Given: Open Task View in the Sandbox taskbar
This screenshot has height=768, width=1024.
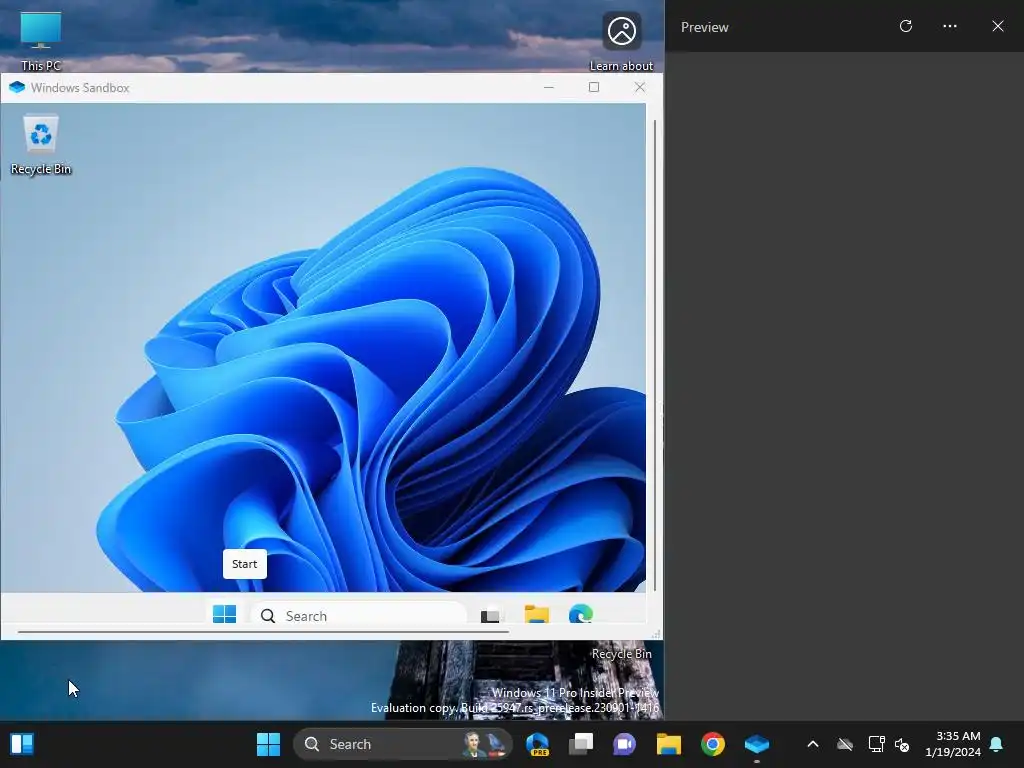Looking at the screenshot, I should [x=490, y=615].
